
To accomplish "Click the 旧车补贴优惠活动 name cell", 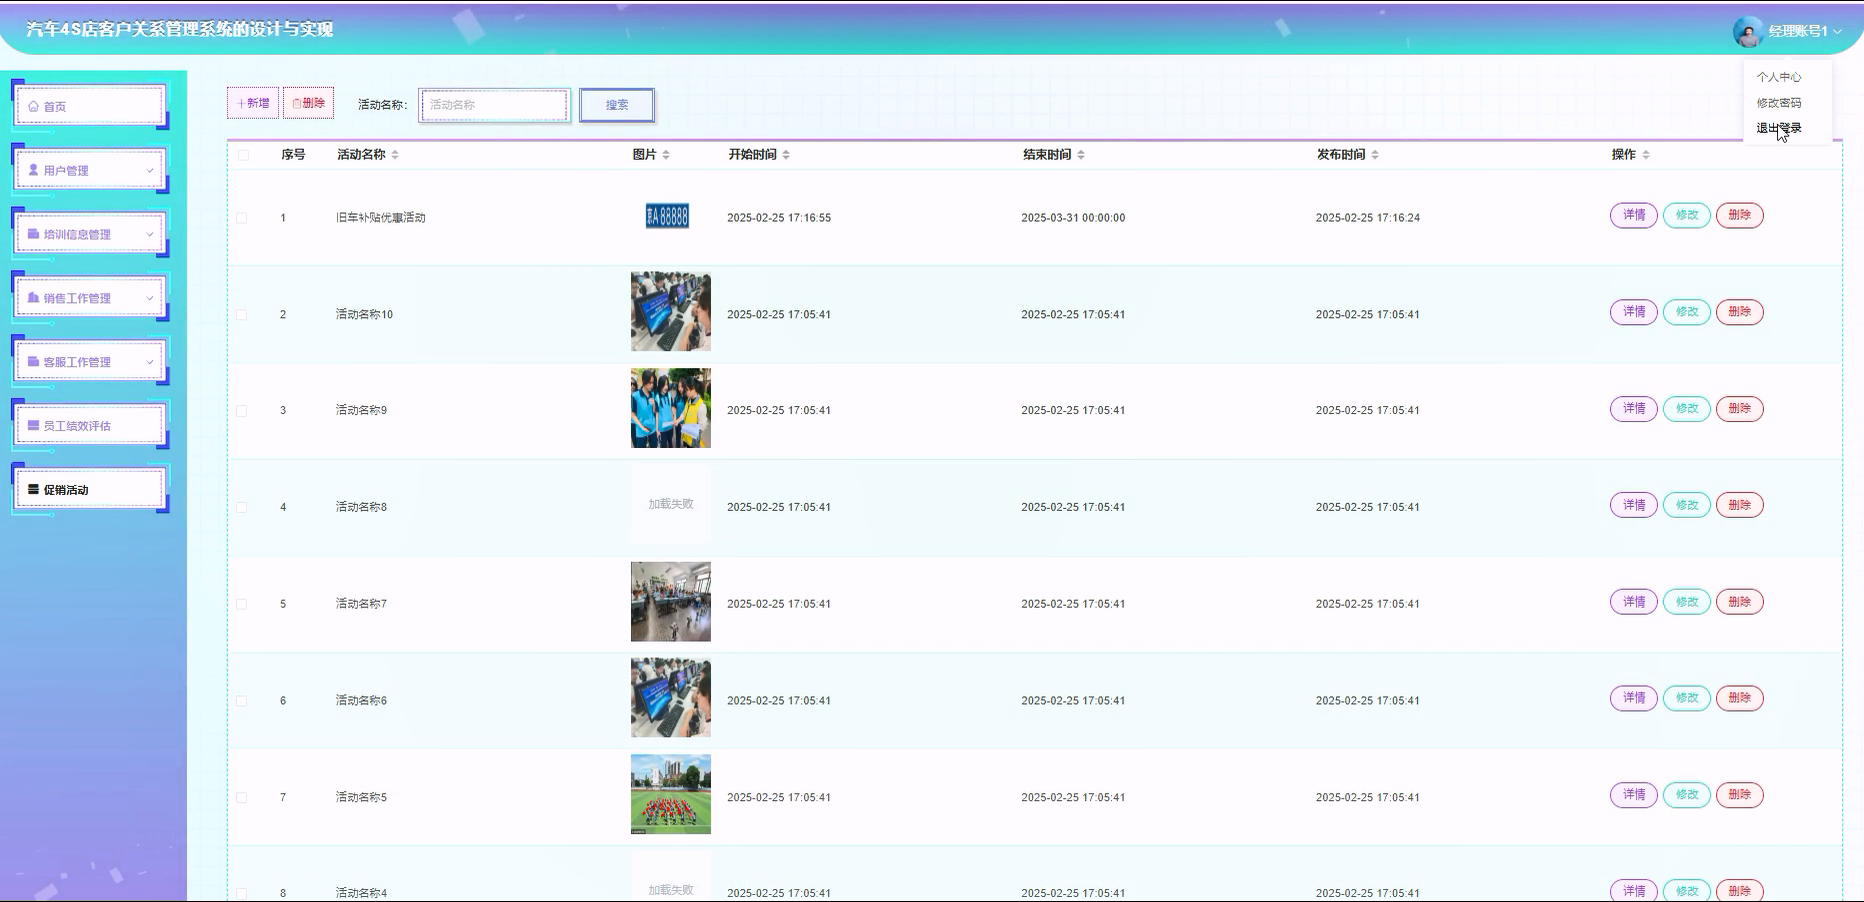I will coord(381,218).
